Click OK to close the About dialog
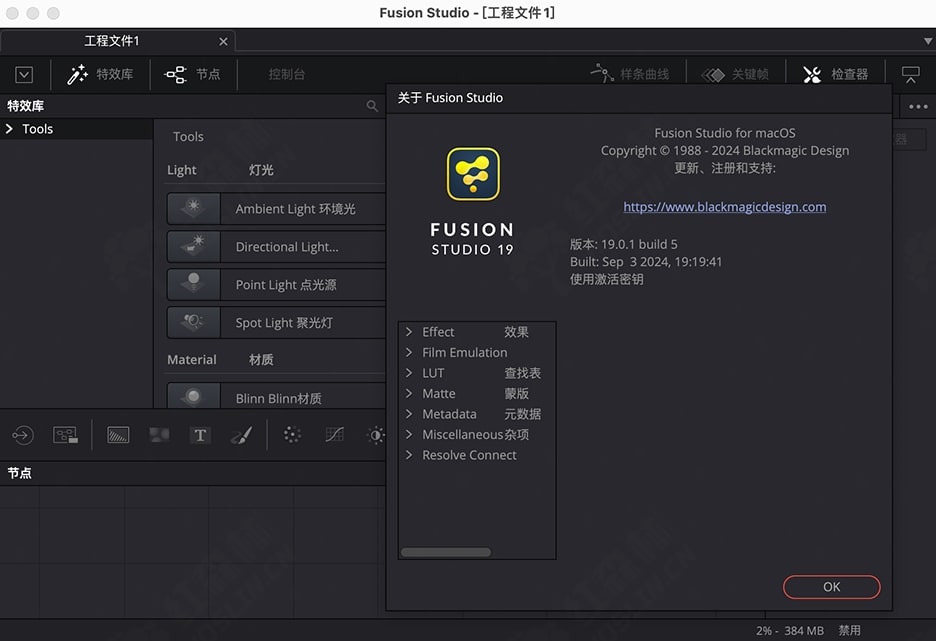936x641 pixels. point(832,587)
